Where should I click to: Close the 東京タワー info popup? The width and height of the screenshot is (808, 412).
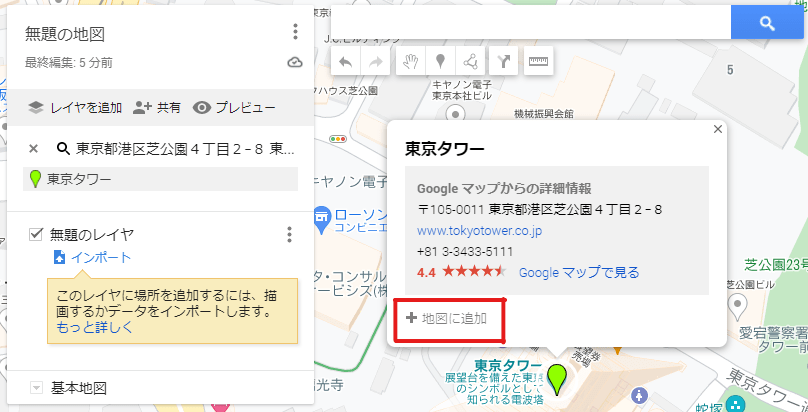717,129
